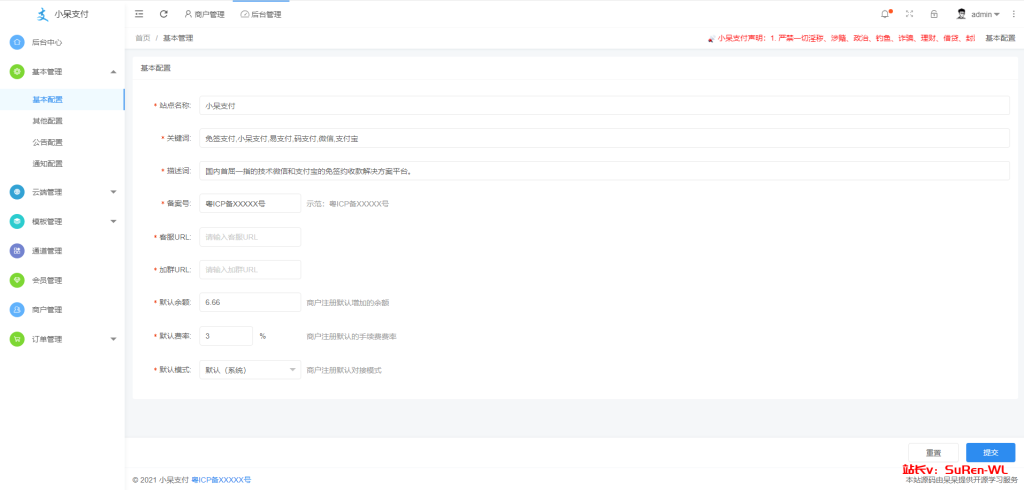Click the refresh page icon
This screenshot has width=1024, height=490.
point(163,14)
